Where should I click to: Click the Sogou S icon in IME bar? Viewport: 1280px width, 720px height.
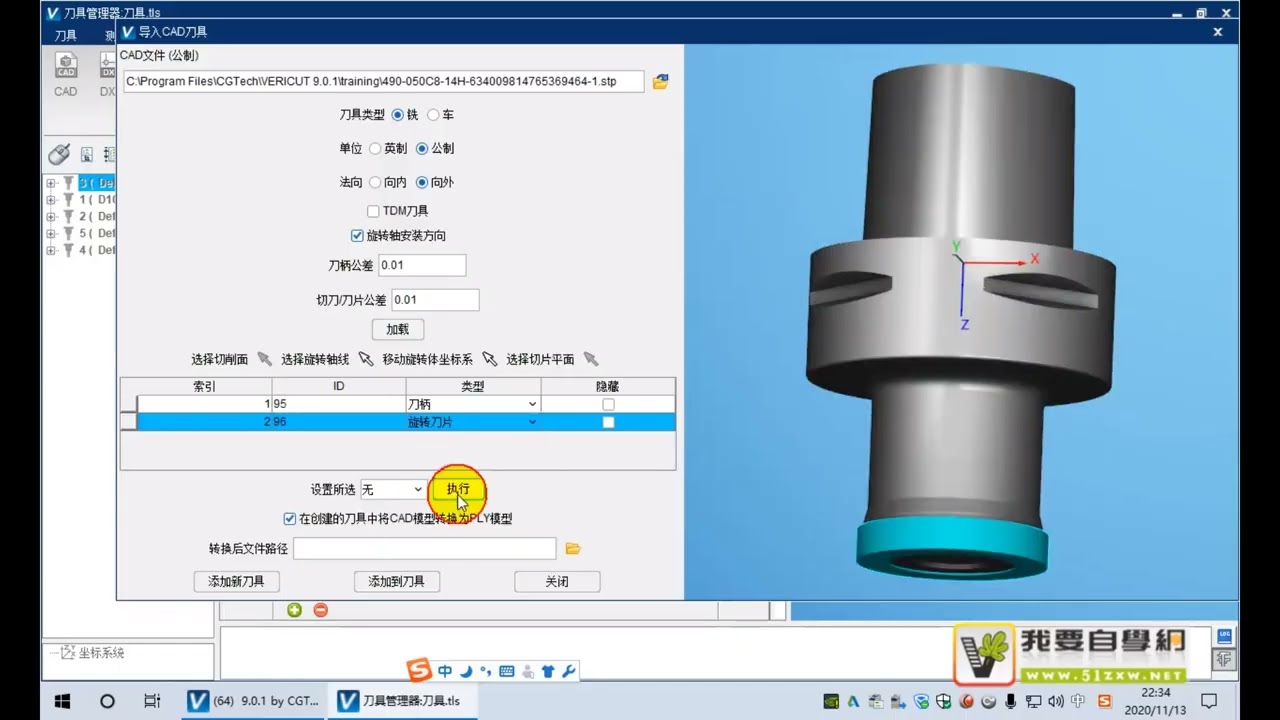(x=419, y=671)
